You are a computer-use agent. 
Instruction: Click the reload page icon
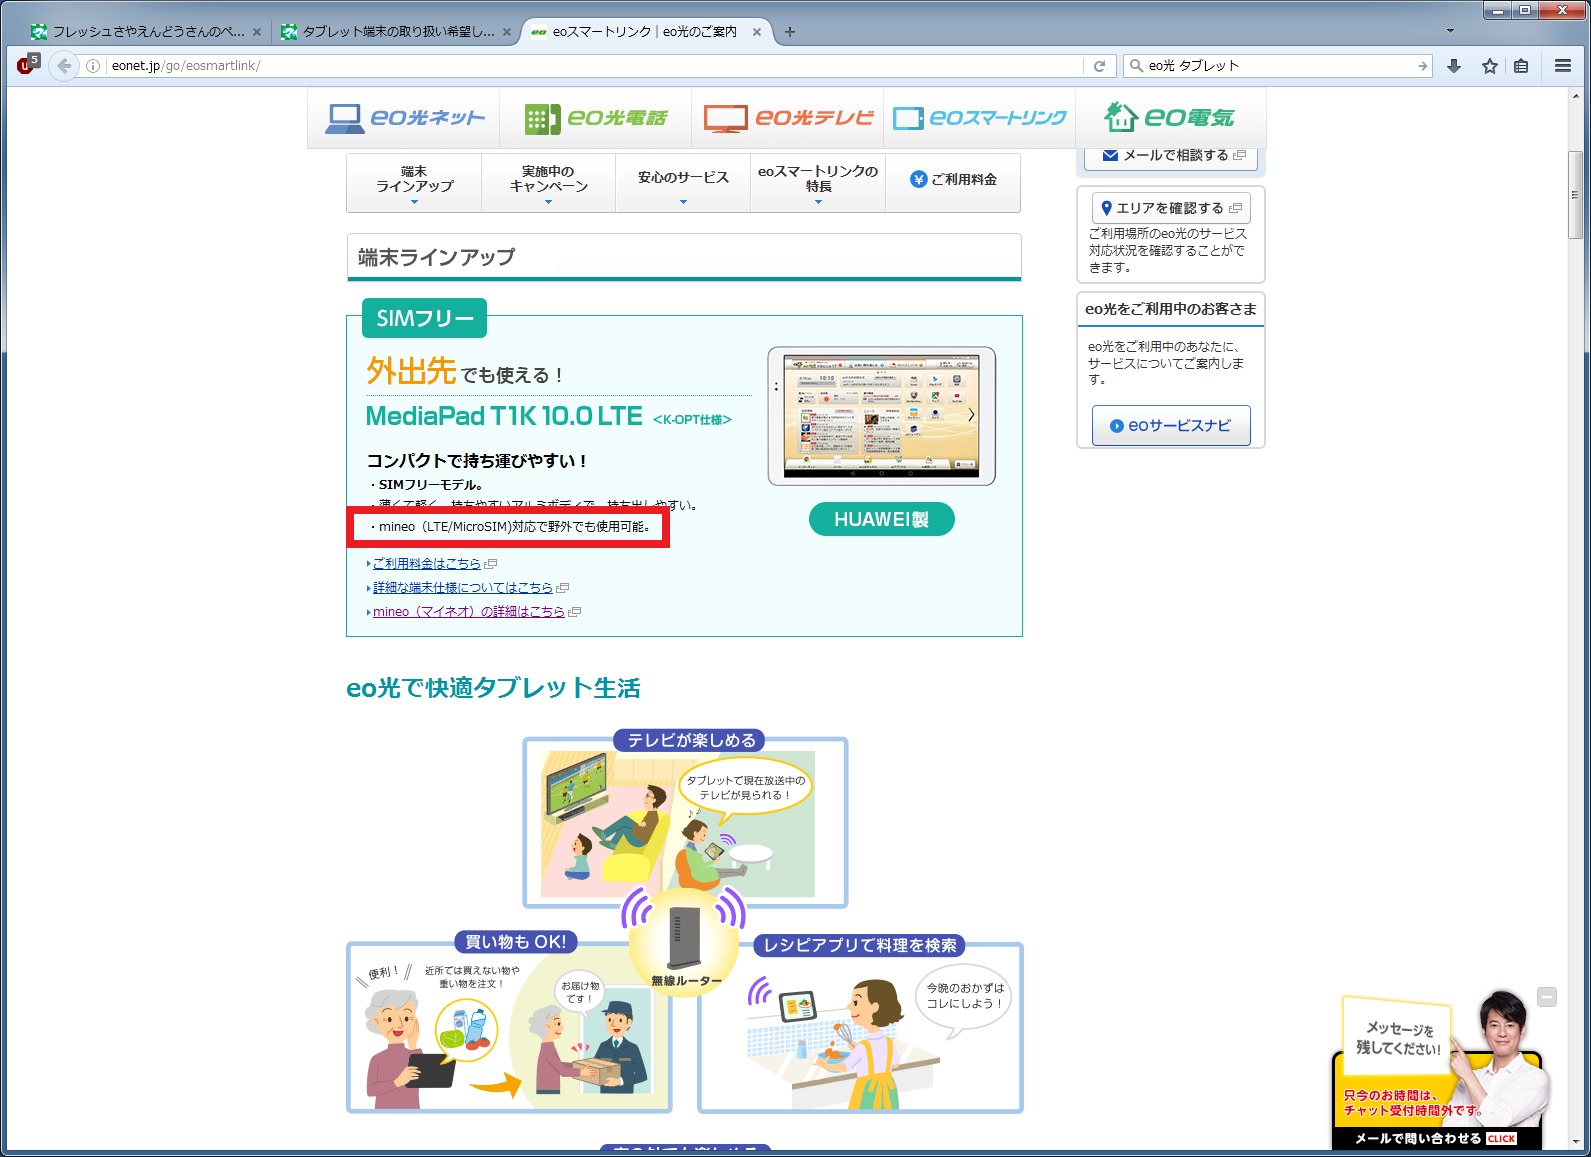coord(1099,66)
